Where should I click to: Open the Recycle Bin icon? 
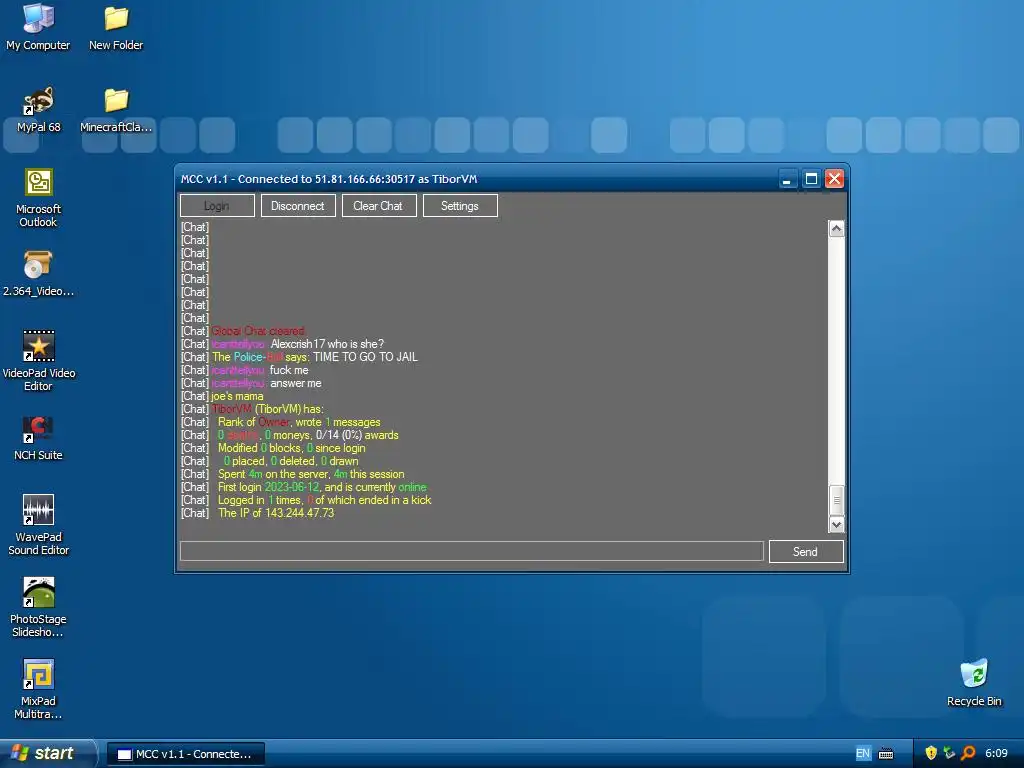974,683
